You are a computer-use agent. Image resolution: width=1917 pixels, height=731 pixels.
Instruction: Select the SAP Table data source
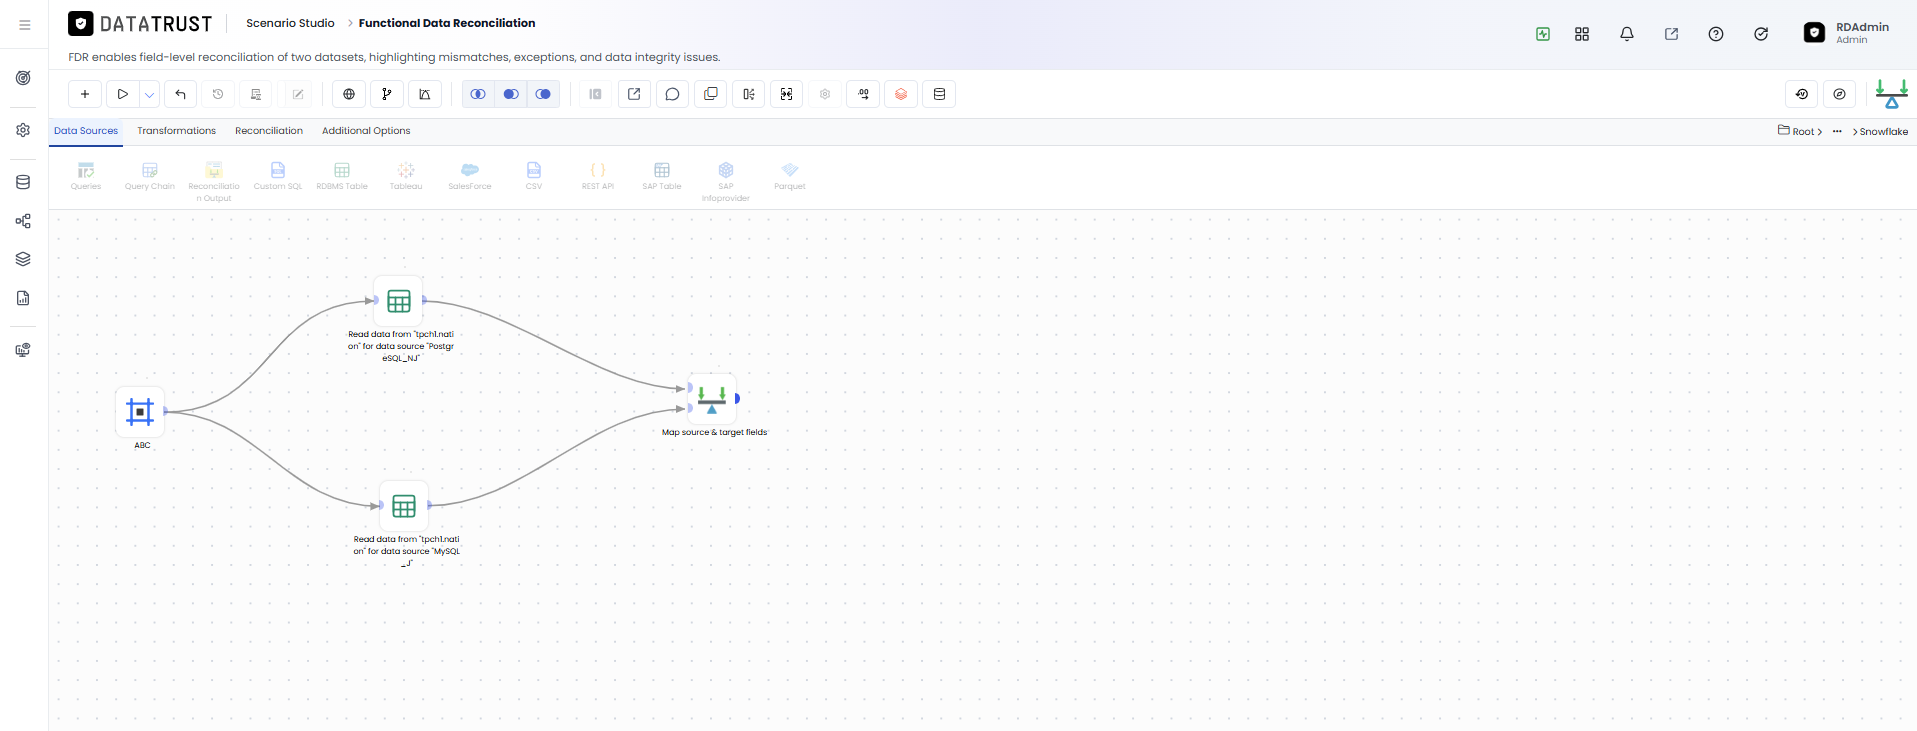coord(662,176)
